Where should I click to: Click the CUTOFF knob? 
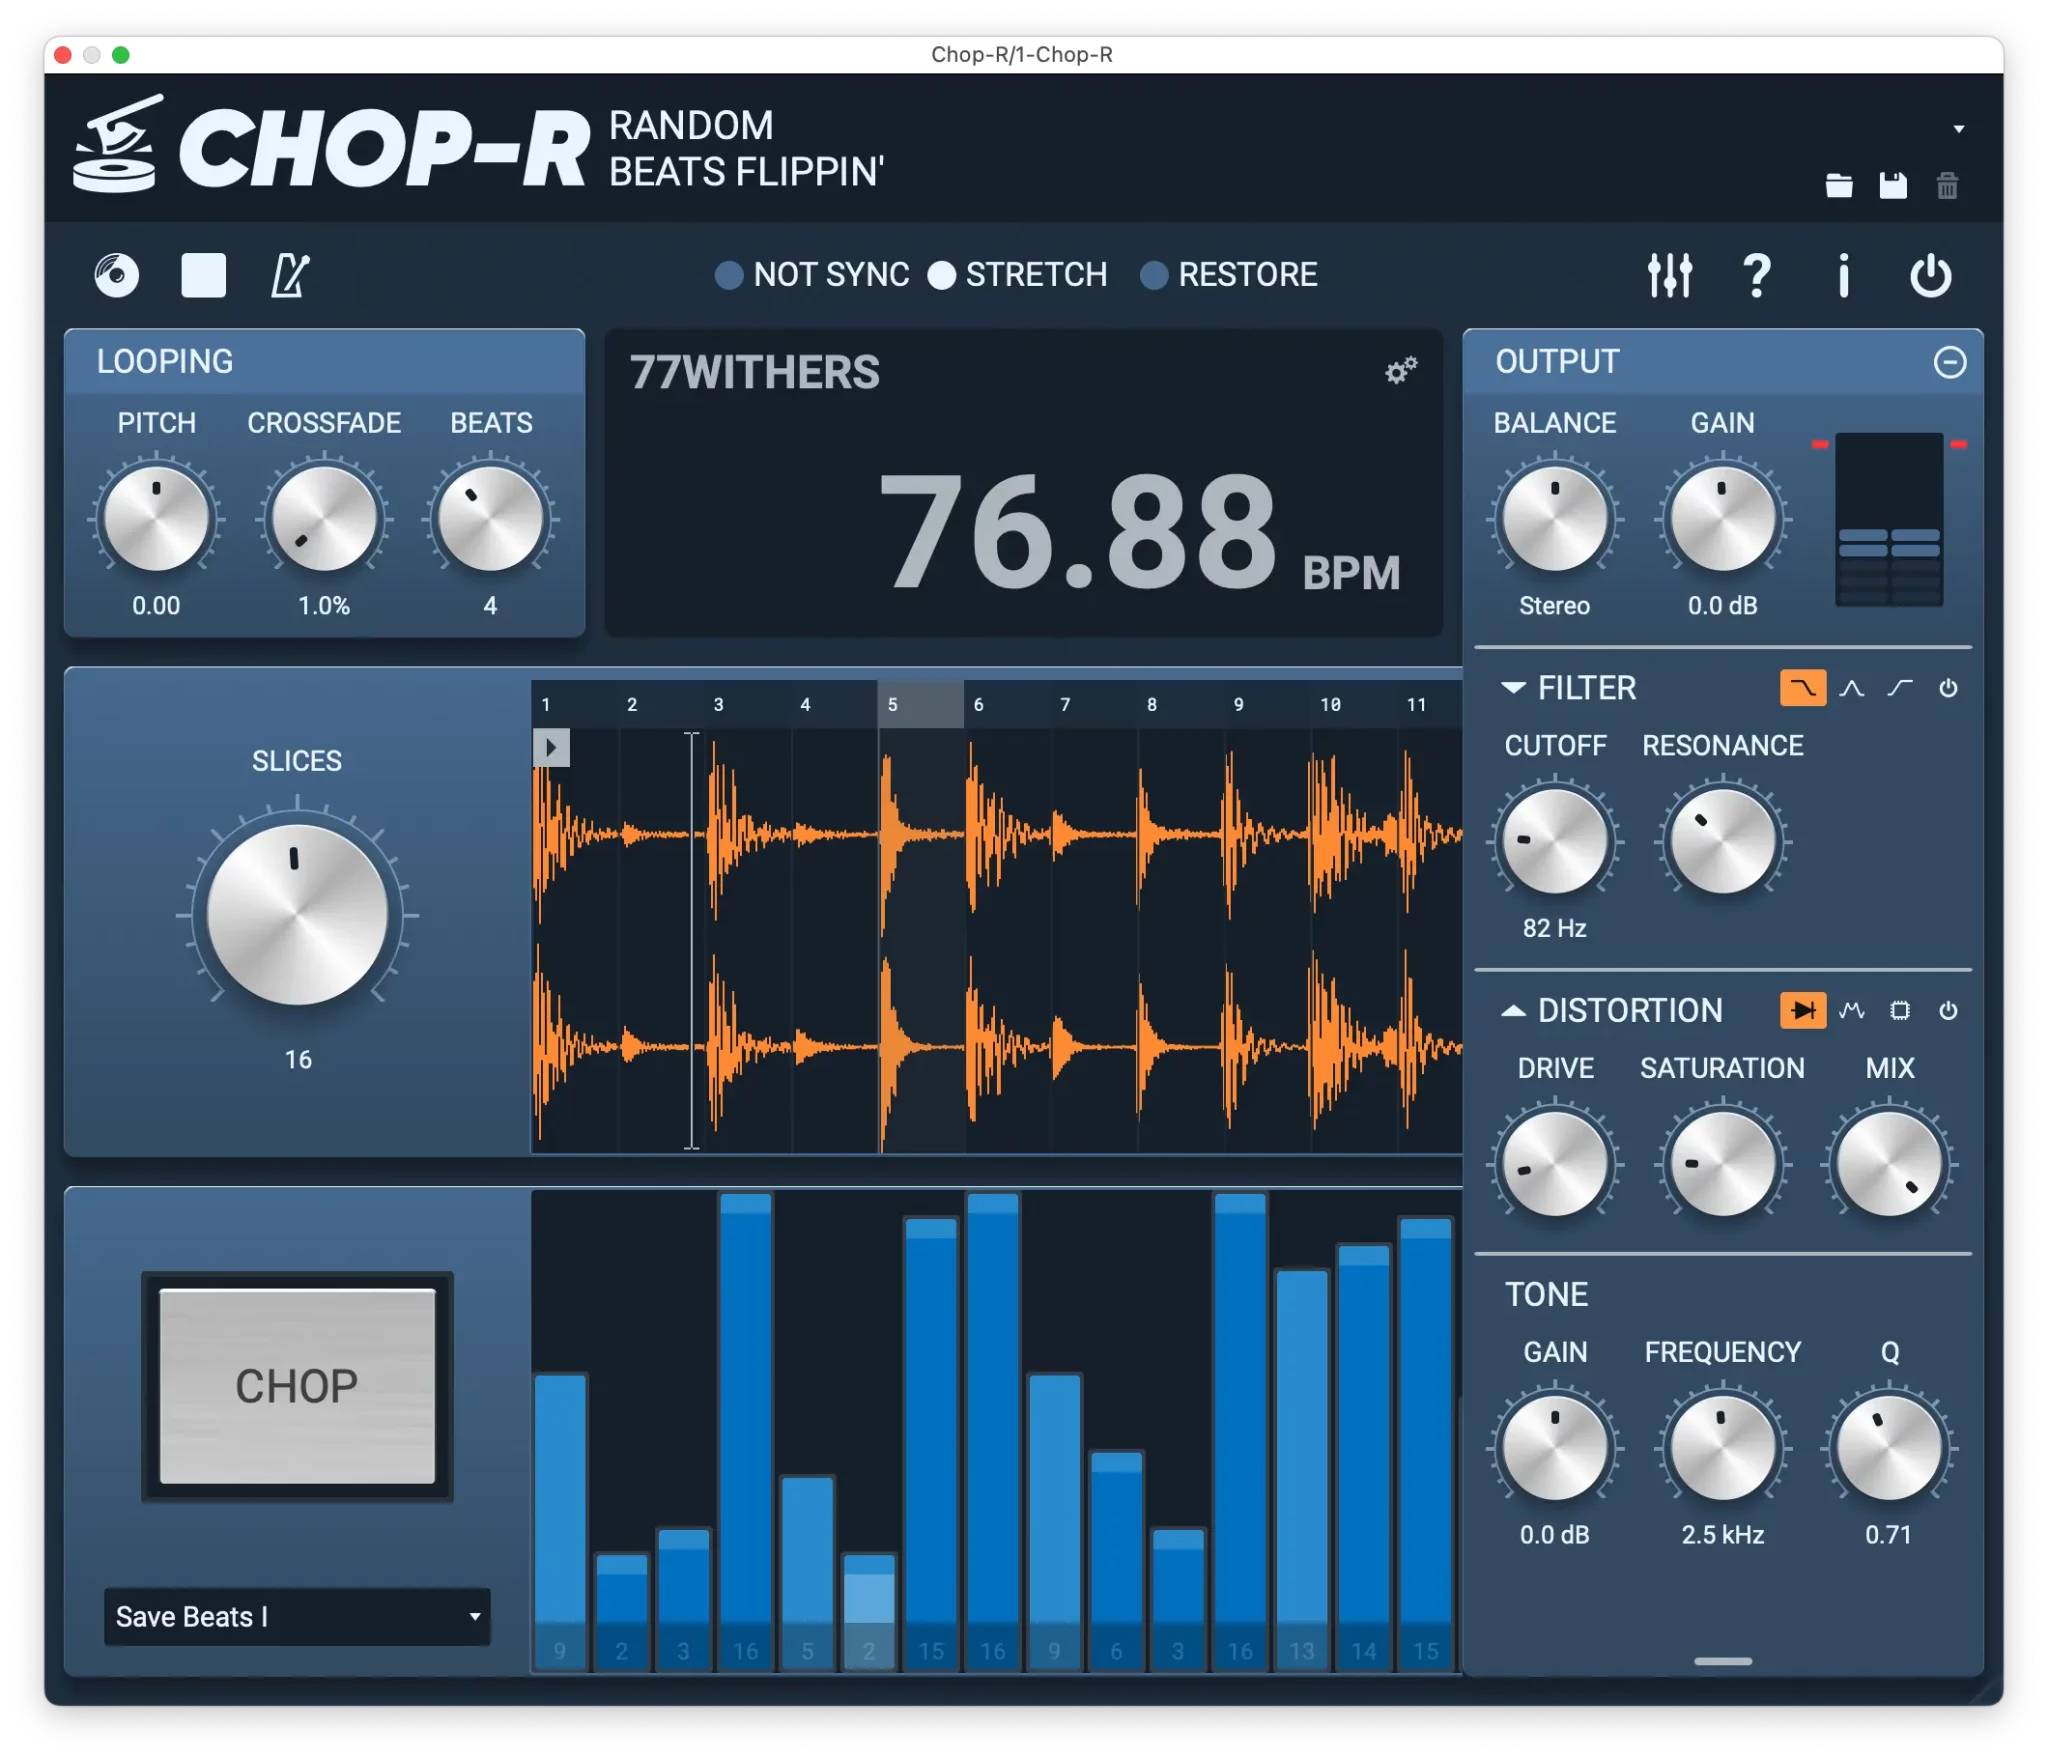coord(1554,842)
